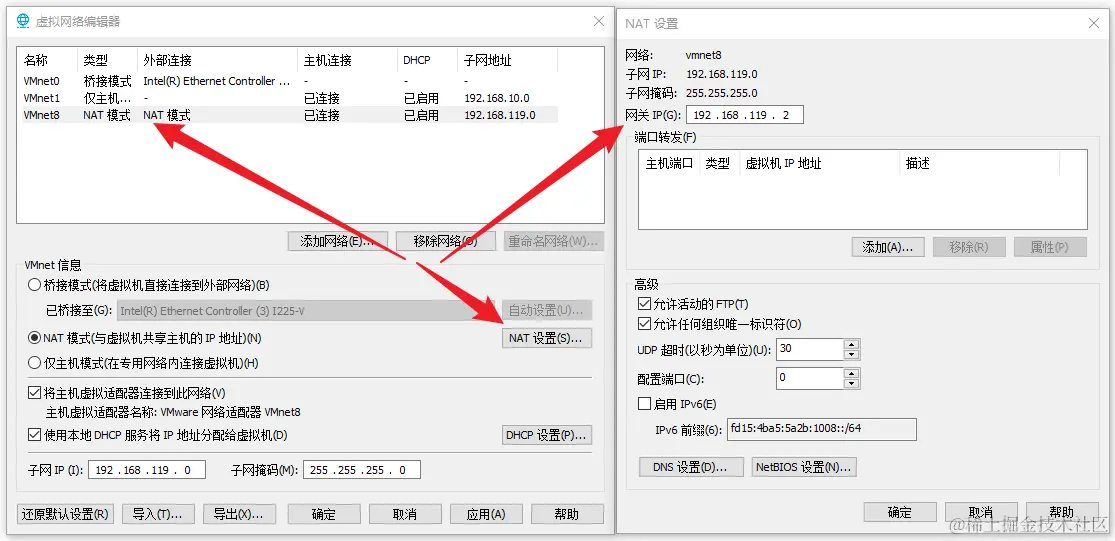Viewport: 1115px width, 541px height.
Task: Select the VMnet8 row in network list
Action: [289, 115]
